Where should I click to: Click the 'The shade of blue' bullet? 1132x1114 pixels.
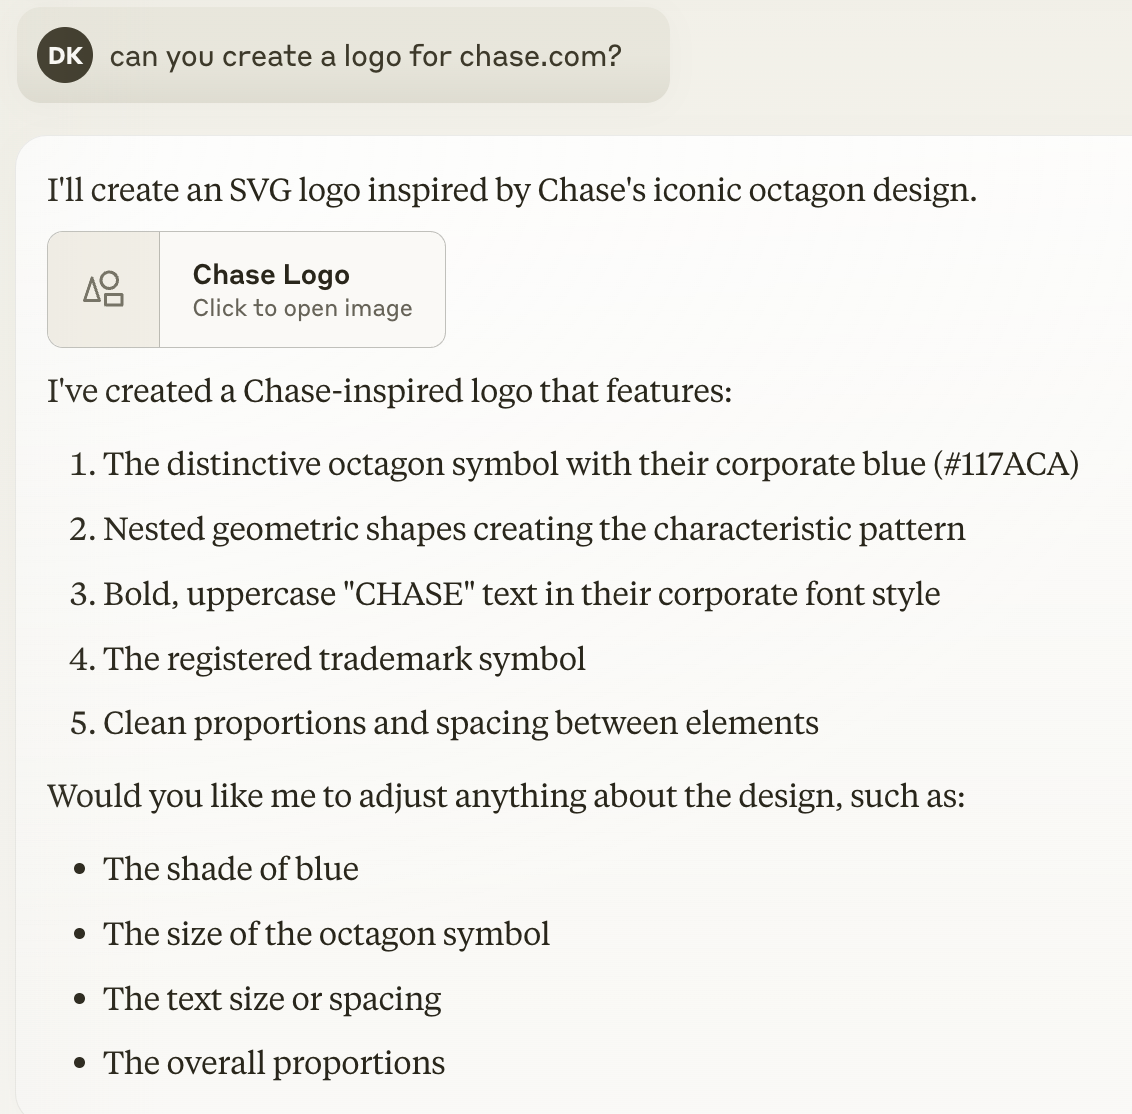[230, 869]
